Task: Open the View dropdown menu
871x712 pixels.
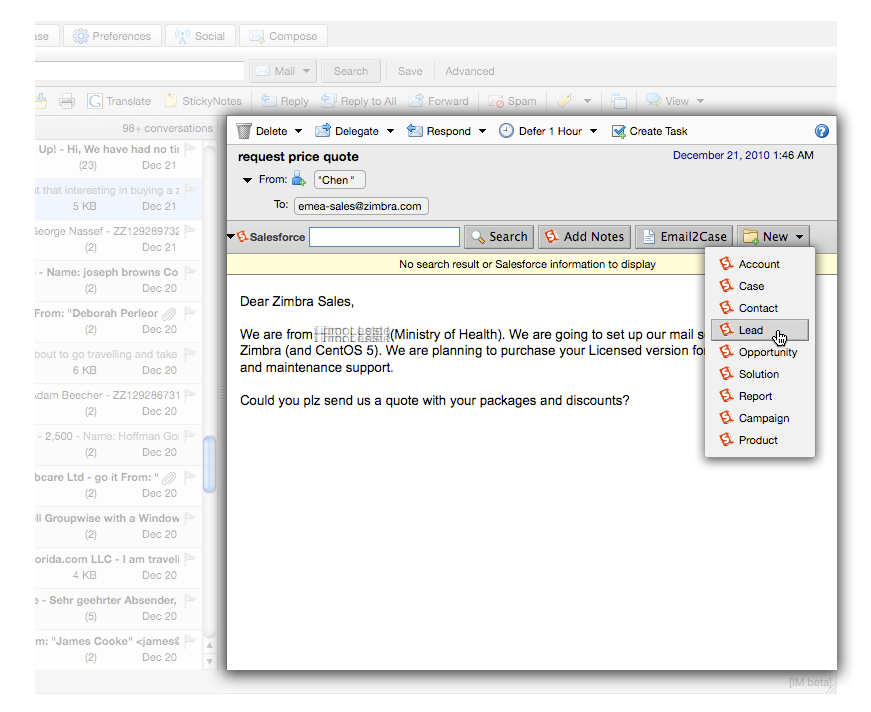Action: pyautogui.click(x=675, y=101)
